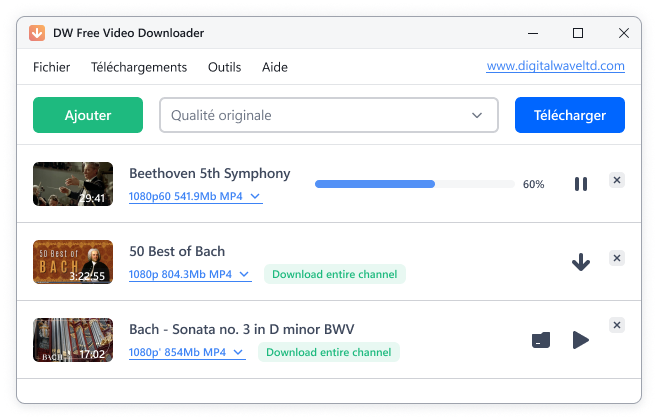658x420 pixels.
Task: Open the Téléchargements menu
Action: pos(139,67)
